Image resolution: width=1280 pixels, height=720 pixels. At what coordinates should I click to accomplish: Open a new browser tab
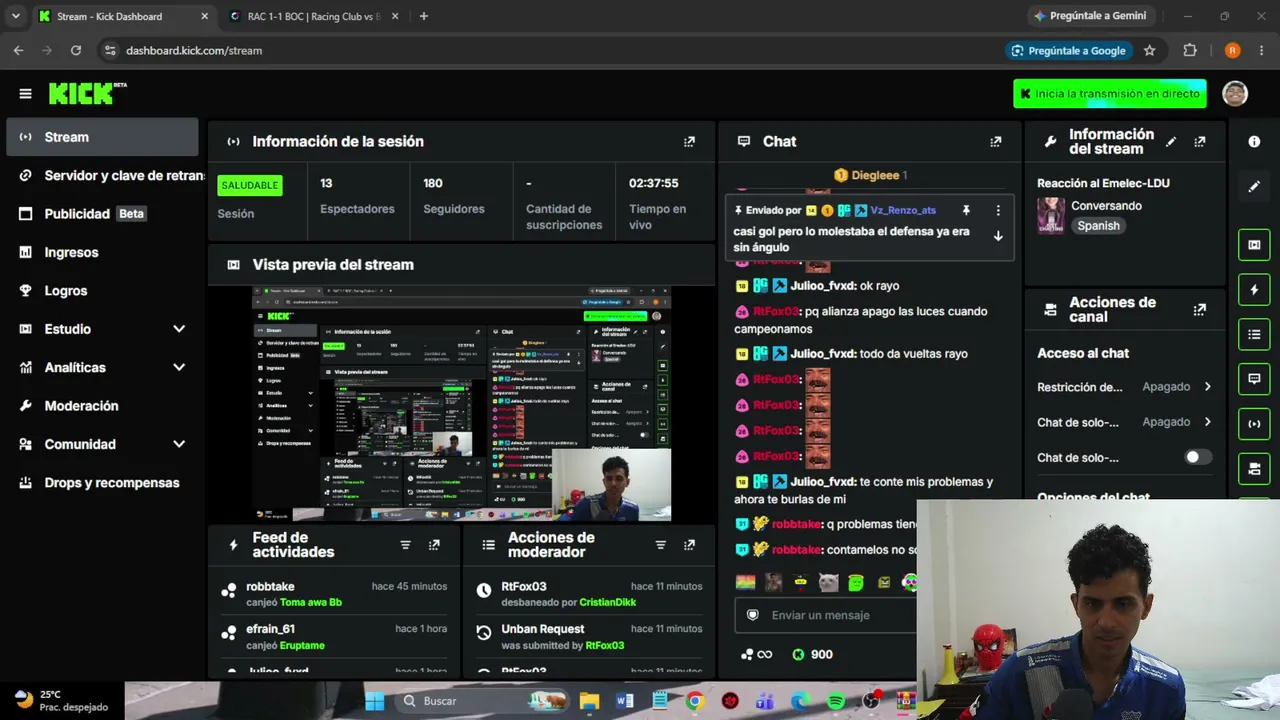424,16
